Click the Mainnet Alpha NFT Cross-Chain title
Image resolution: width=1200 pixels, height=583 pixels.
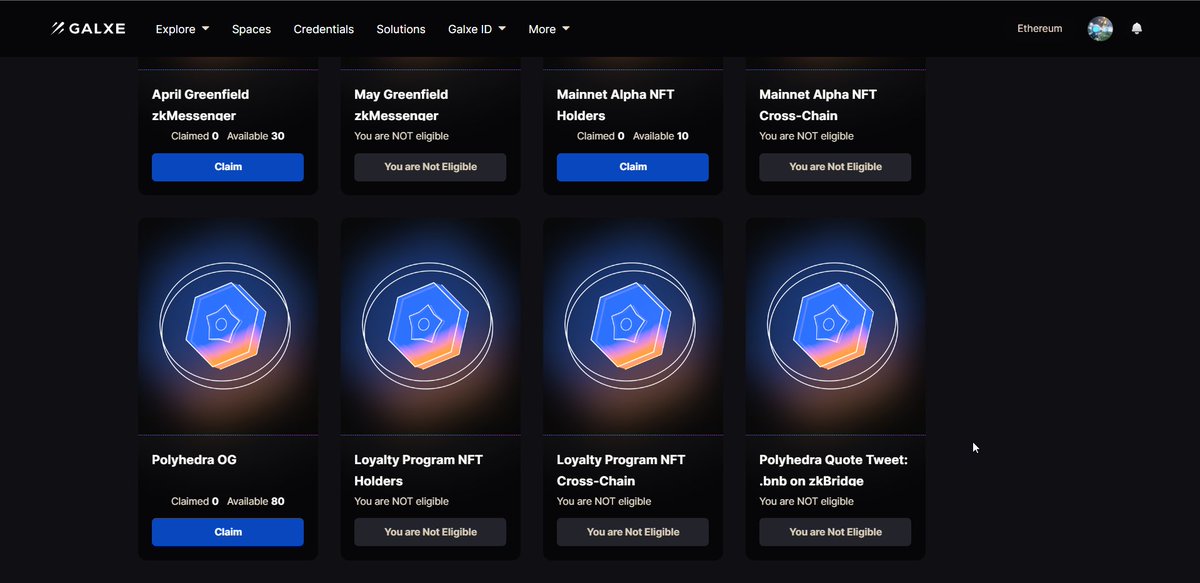coord(816,104)
